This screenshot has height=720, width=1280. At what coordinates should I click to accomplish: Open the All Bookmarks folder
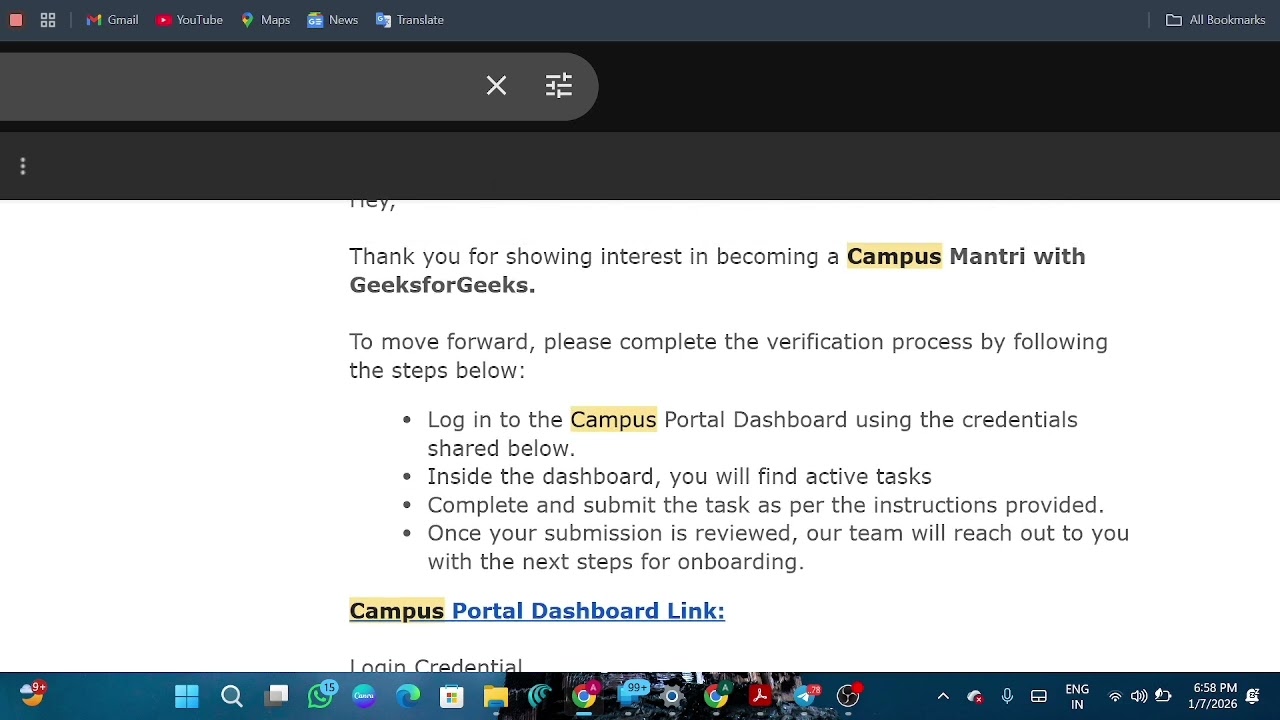(1216, 20)
